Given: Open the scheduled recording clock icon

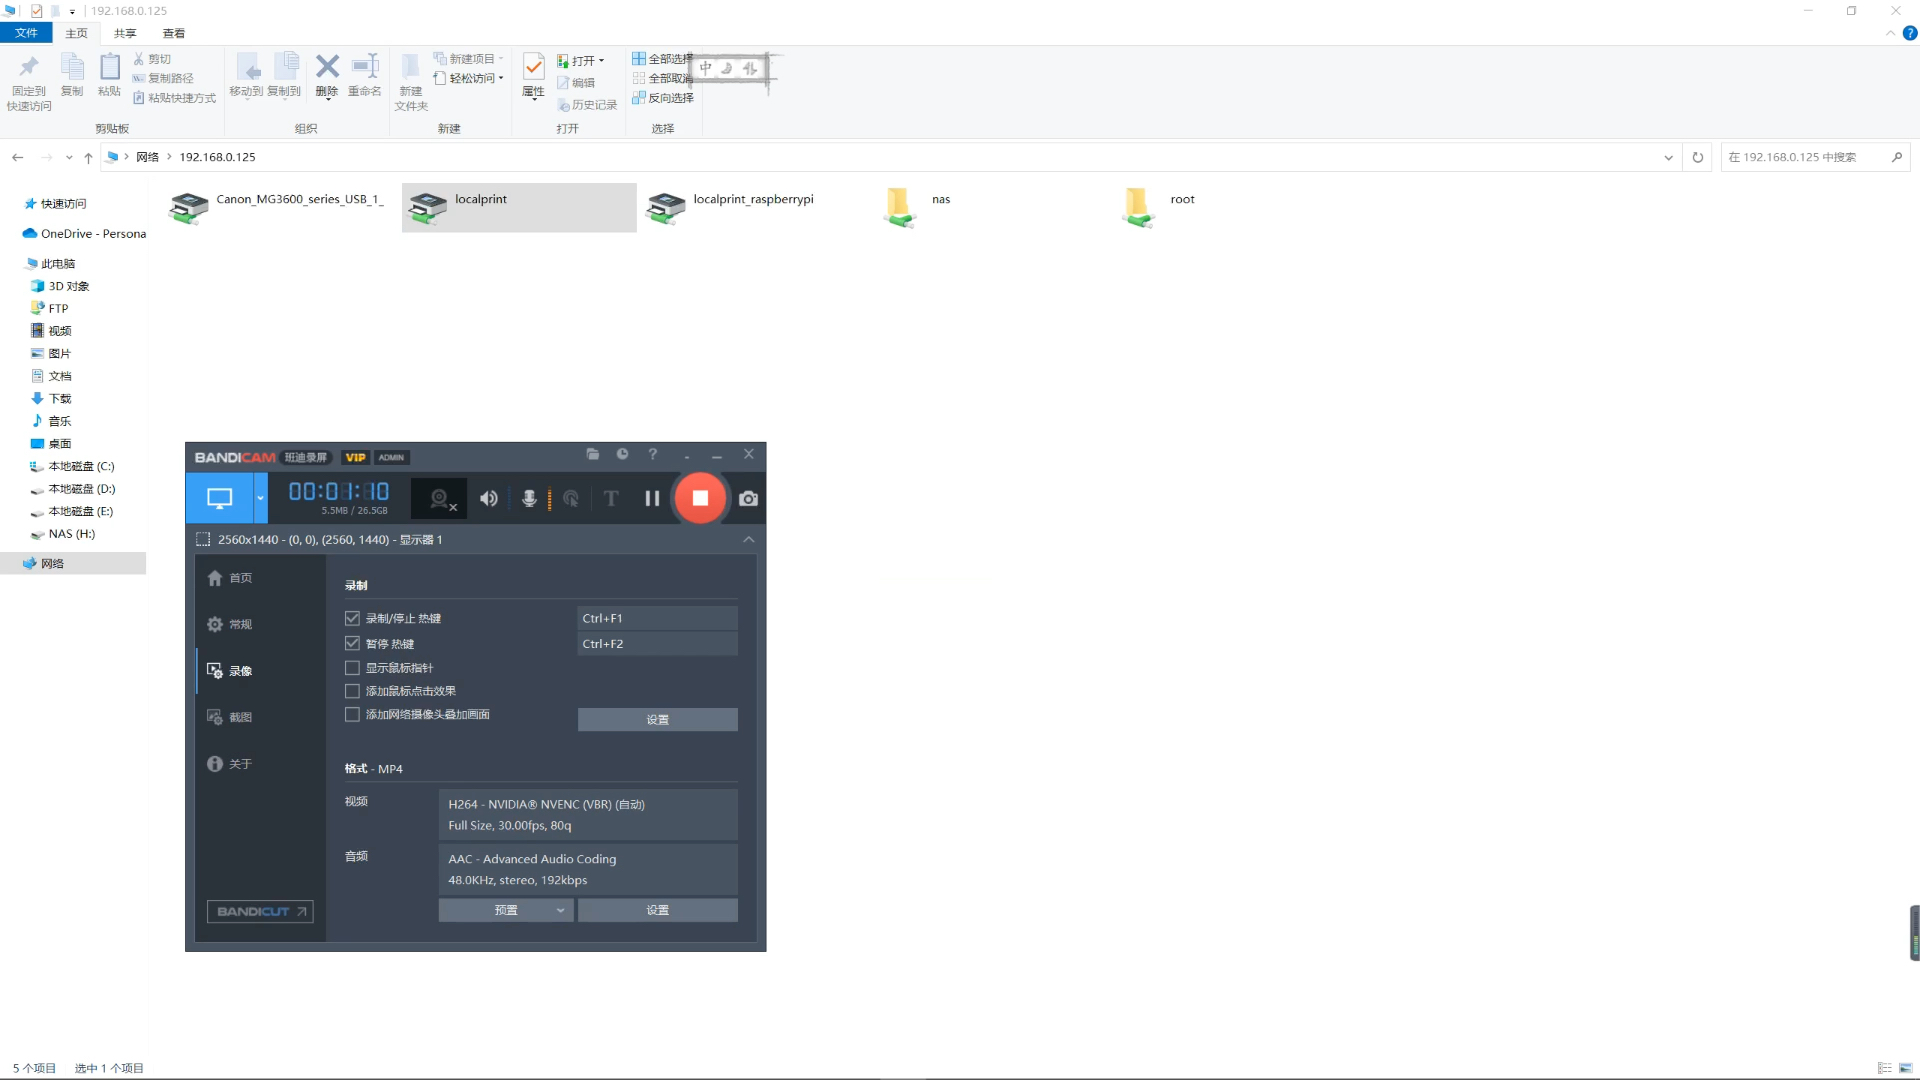Looking at the screenshot, I should pyautogui.click(x=622, y=454).
